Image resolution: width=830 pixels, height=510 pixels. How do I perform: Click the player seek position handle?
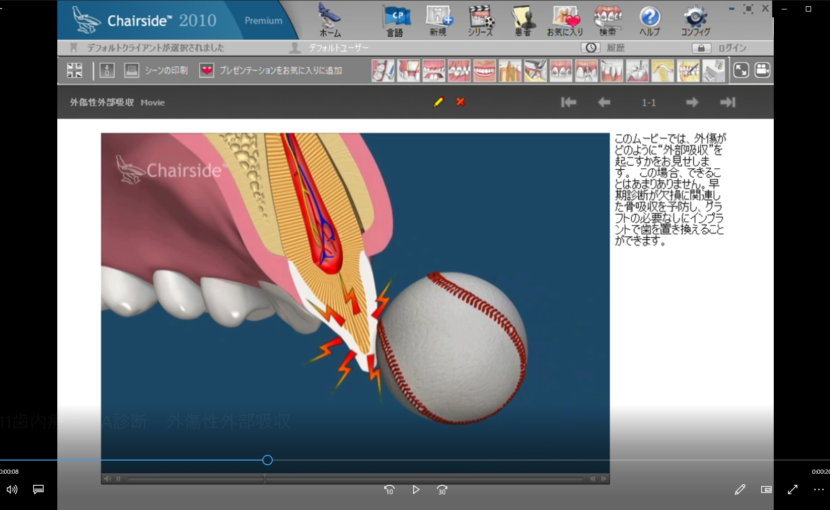click(267, 460)
